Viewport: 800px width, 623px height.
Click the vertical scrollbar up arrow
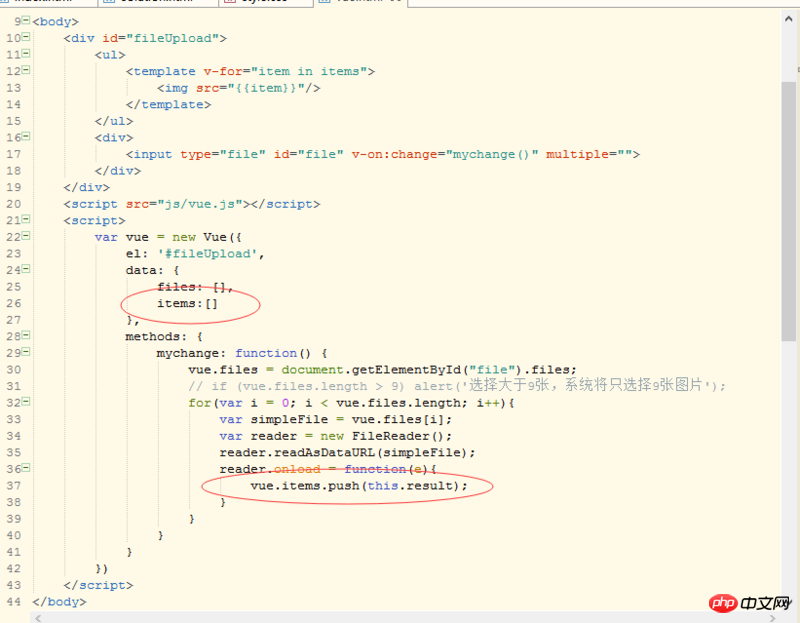[x=789, y=19]
